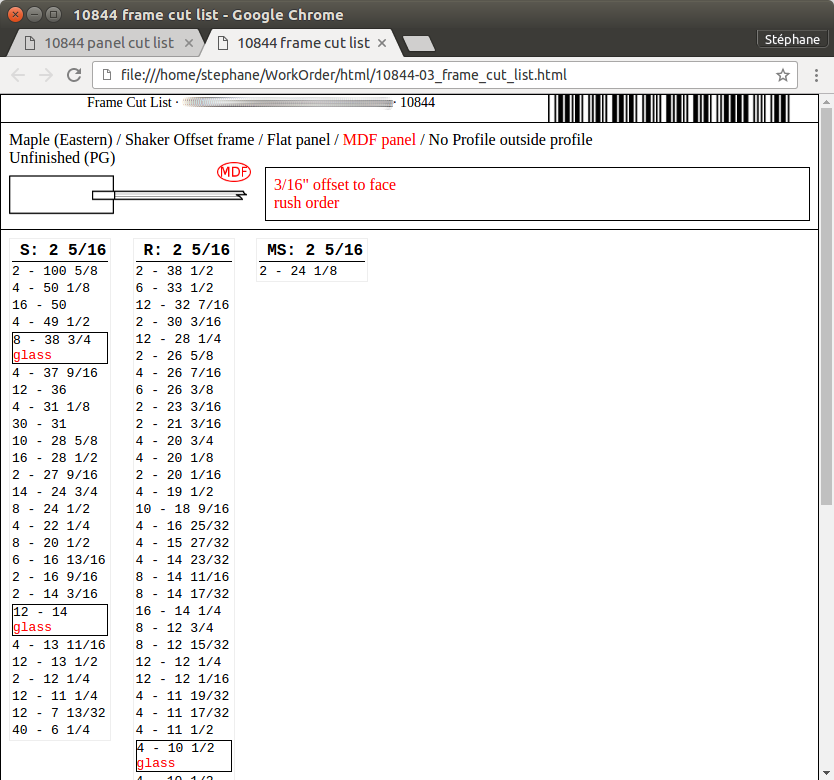The height and width of the screenshot is (780, 834).
Task: Click the red MDF oval symbol
Action: point(234,171)
